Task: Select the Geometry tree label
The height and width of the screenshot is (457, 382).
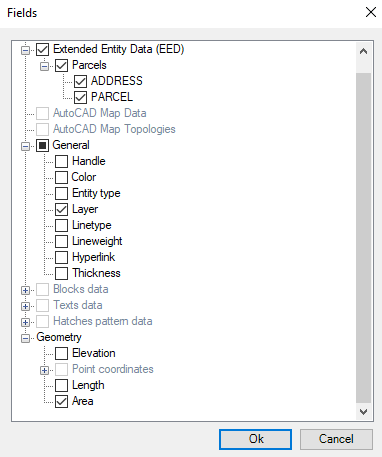Action: pyautogui.click(x=59, y=337)
